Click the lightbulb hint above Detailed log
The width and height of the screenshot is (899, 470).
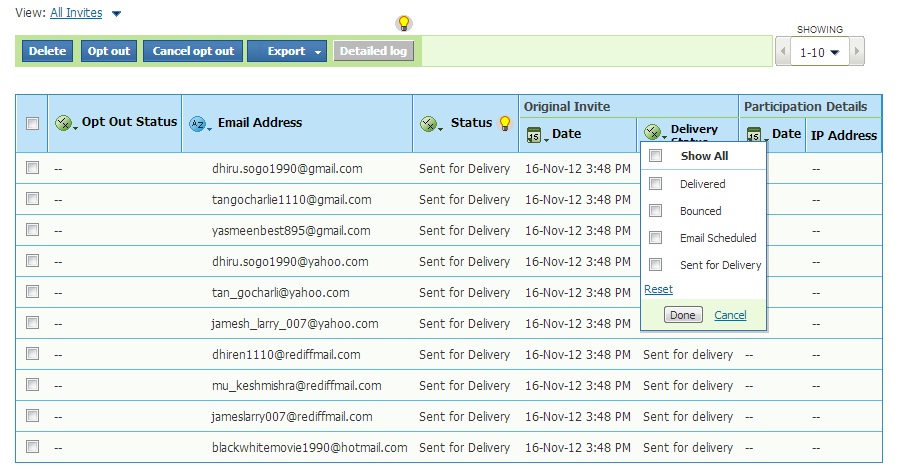tap(403, 23)
